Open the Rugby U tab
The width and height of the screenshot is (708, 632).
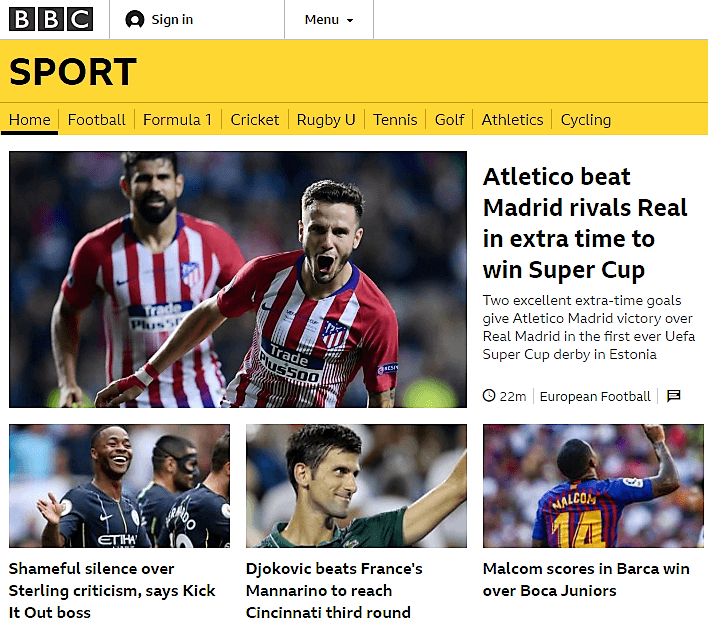(x=326, y=120)
